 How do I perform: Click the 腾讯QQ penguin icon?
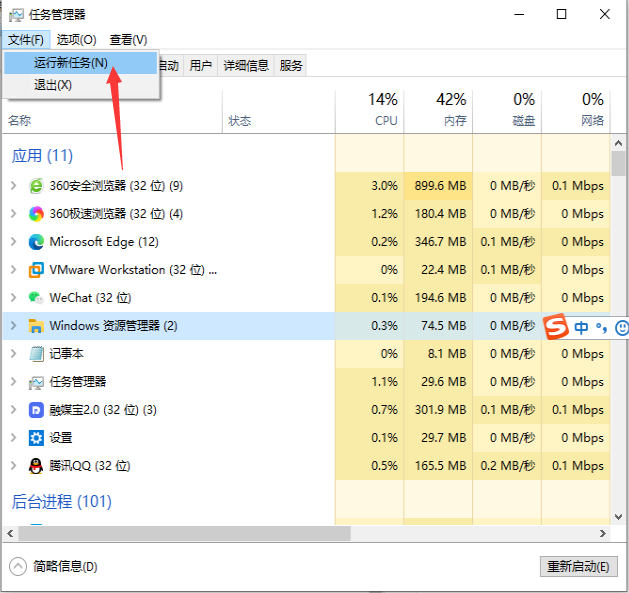[x=36, y=466]
